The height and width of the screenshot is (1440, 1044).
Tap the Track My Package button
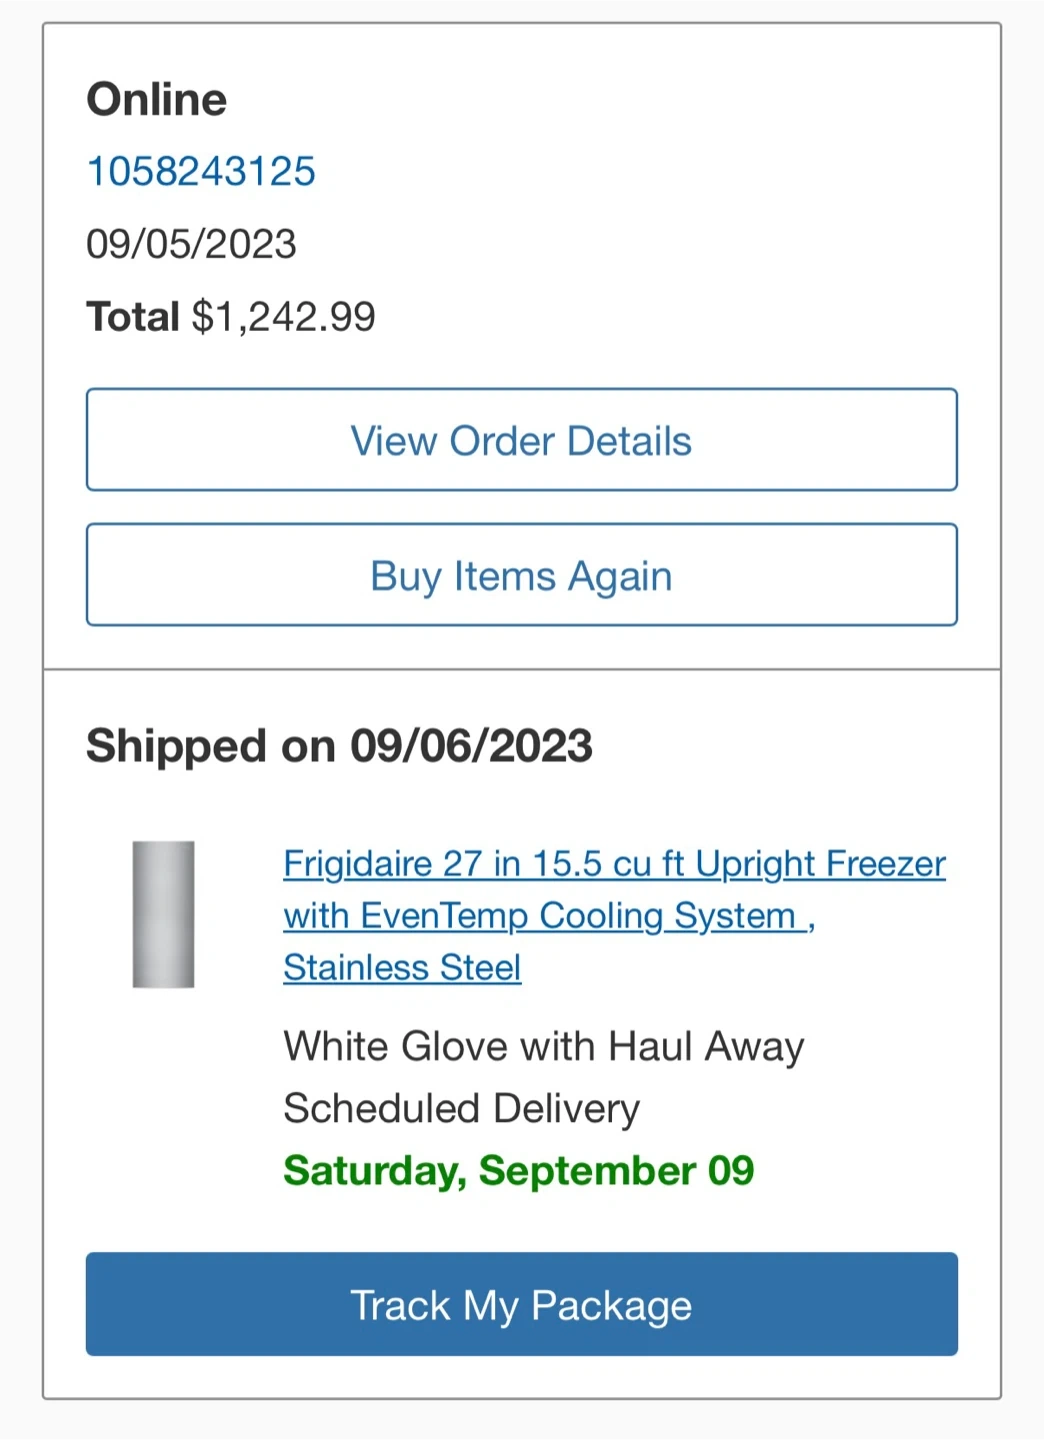[521, 1304]
